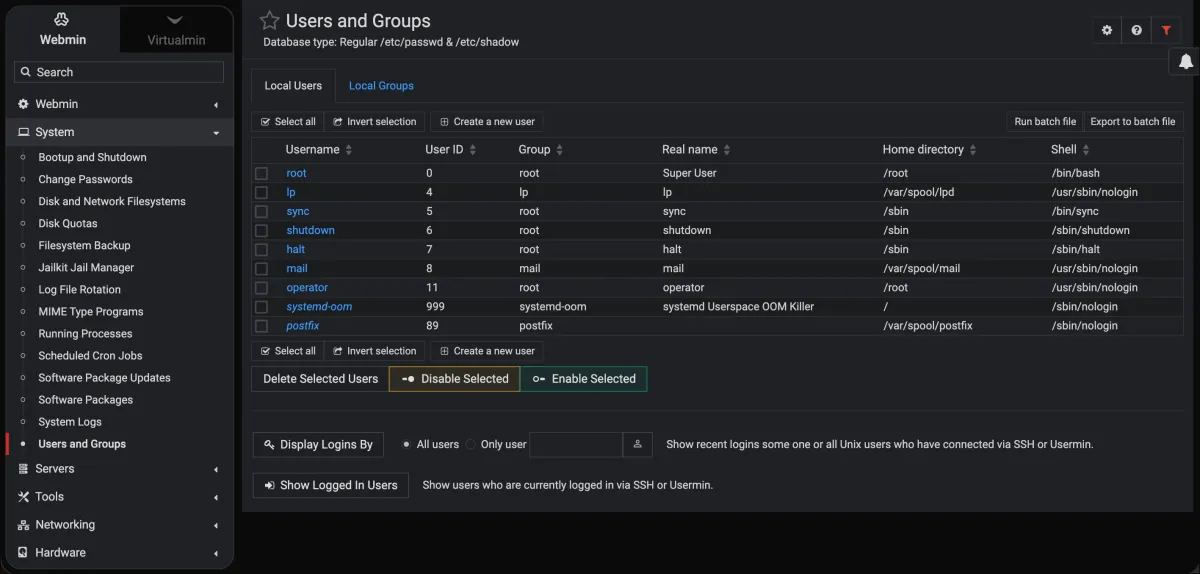
Task: Open Bootup and Shutdown module
Action: point(92,157)
